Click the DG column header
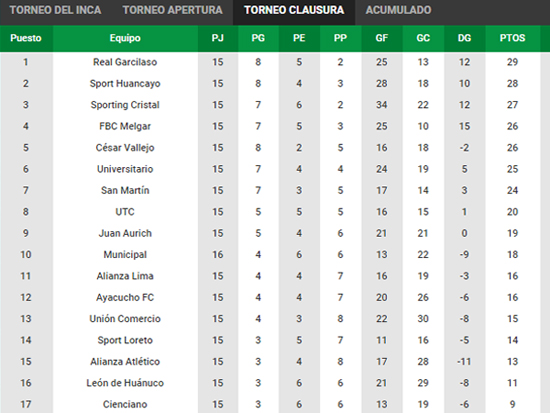The height and width of the screenshot is (413, 550). click(464, 38)
